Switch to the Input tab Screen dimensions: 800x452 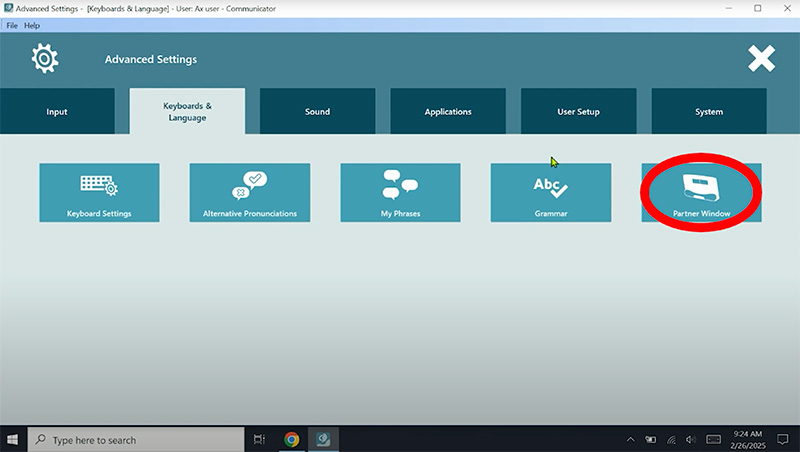coord(57,112)
